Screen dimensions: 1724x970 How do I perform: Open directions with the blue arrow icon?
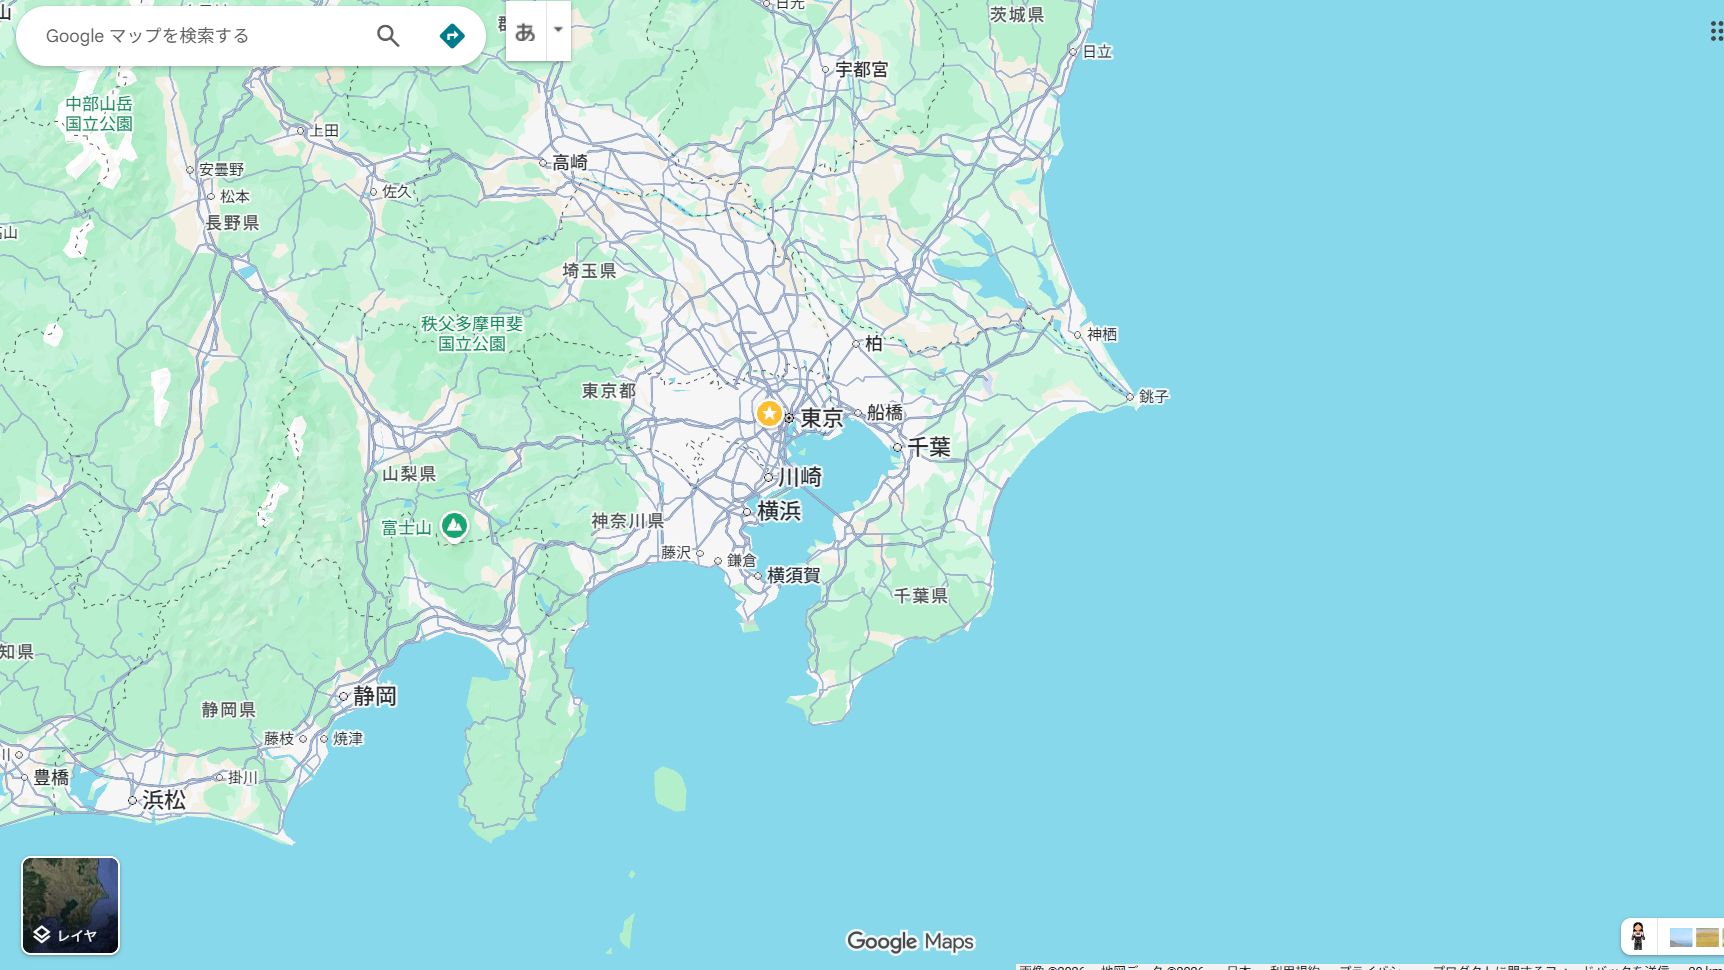pyautogui.click(x=452, y=36)
